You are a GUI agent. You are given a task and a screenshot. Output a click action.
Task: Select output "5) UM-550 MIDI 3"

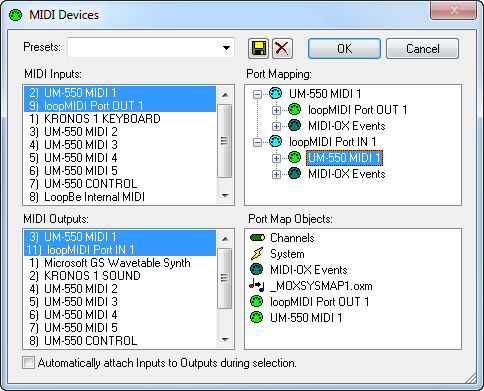[x=120, y=302]
